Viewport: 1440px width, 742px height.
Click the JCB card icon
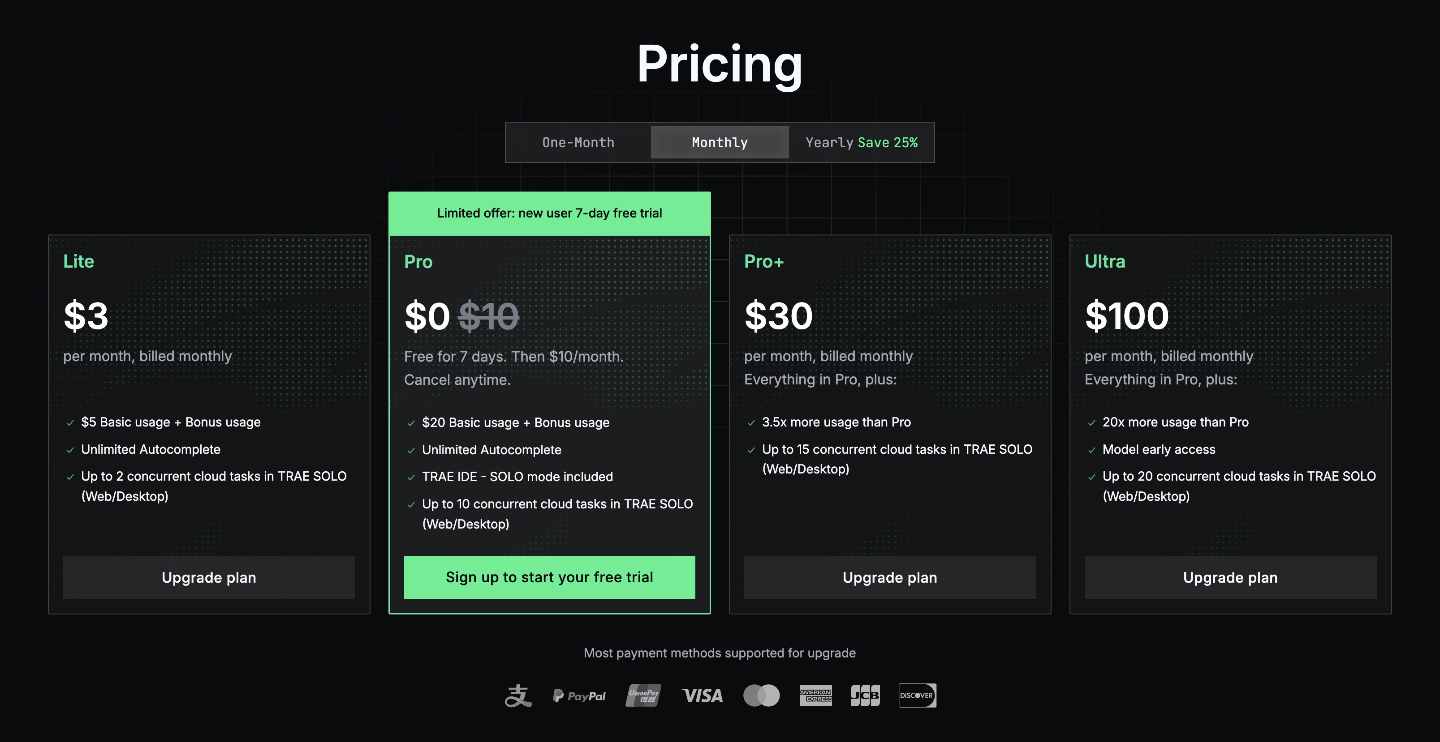pos(865,696)
